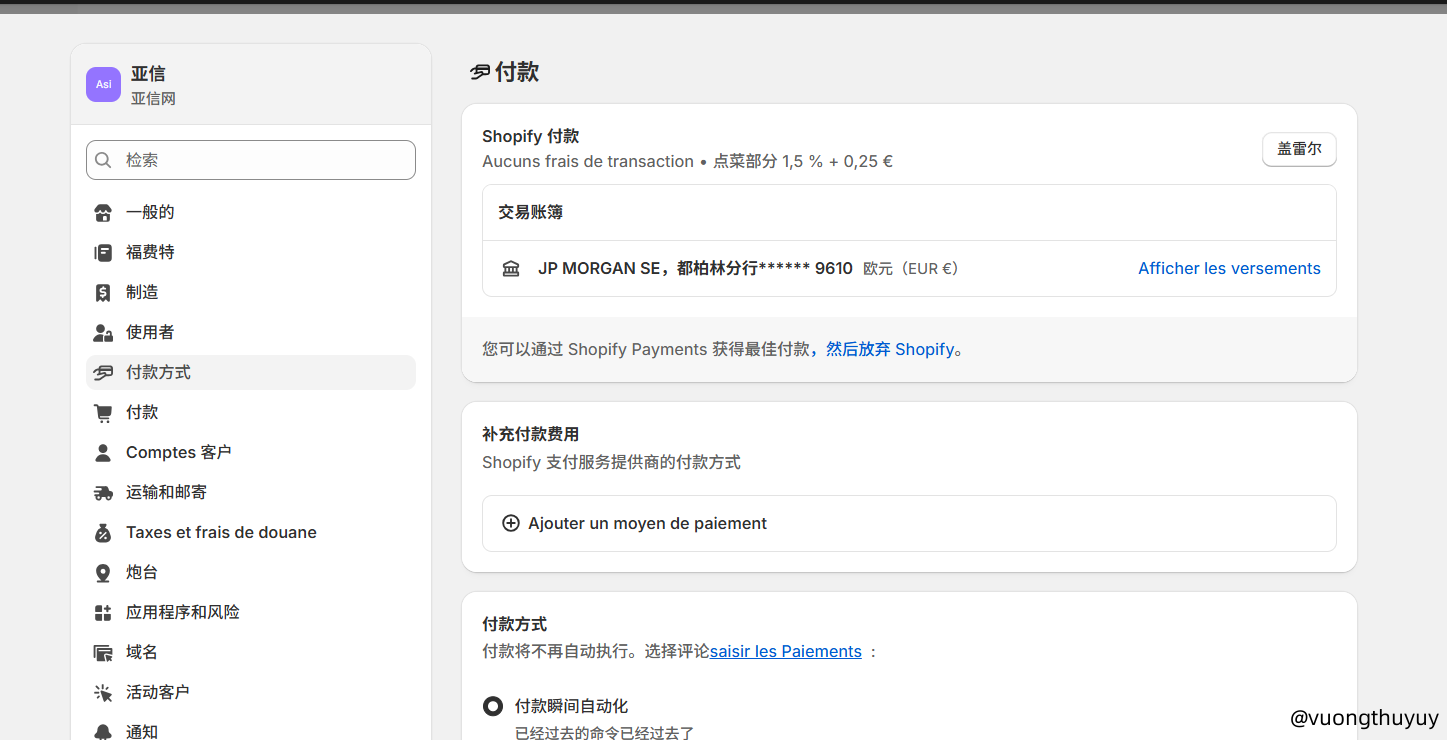Click the bank icon beside JP MORGAN SE
Image resolution: width=1447 pixels, height=740 pixels.
click(511, 269)
